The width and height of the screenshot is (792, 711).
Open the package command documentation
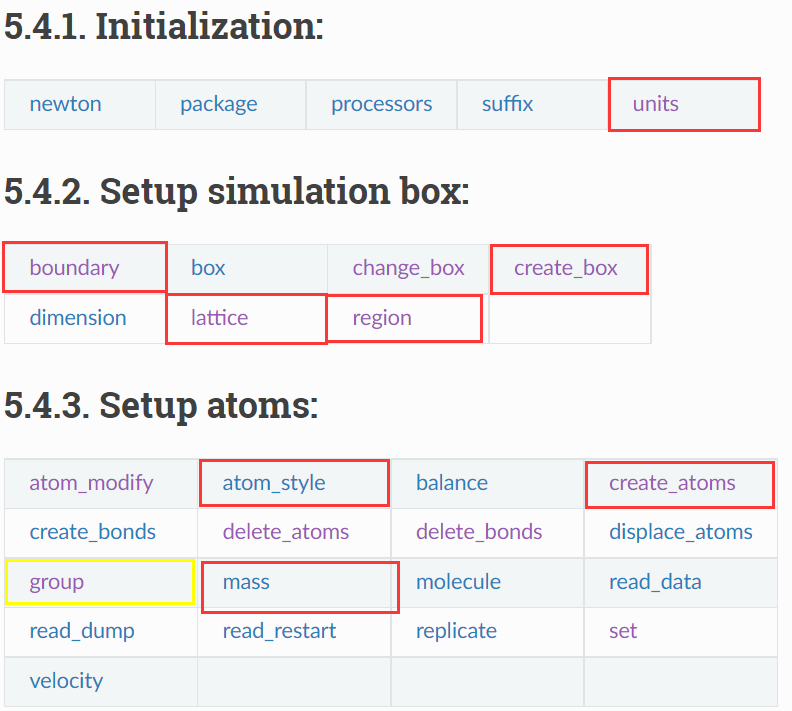coord(218,104)
